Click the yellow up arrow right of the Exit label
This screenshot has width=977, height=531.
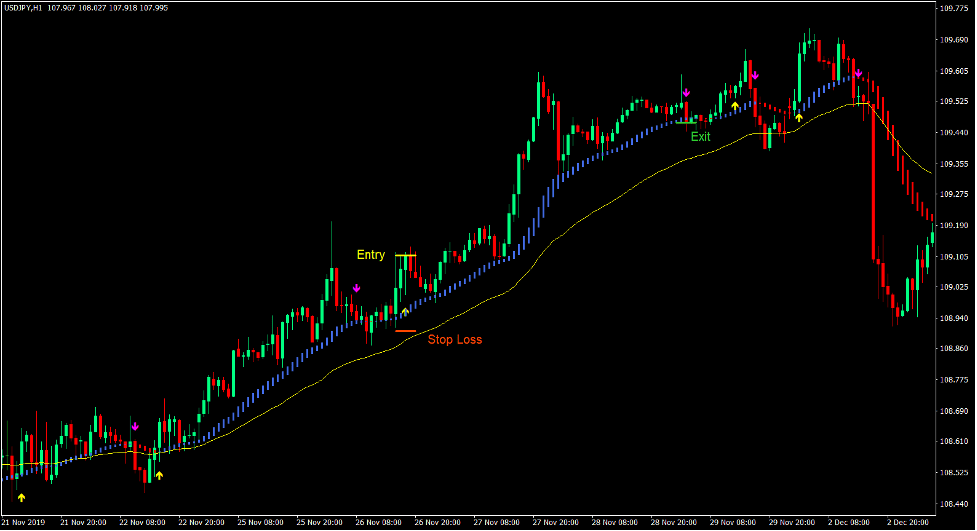[735, 105]
